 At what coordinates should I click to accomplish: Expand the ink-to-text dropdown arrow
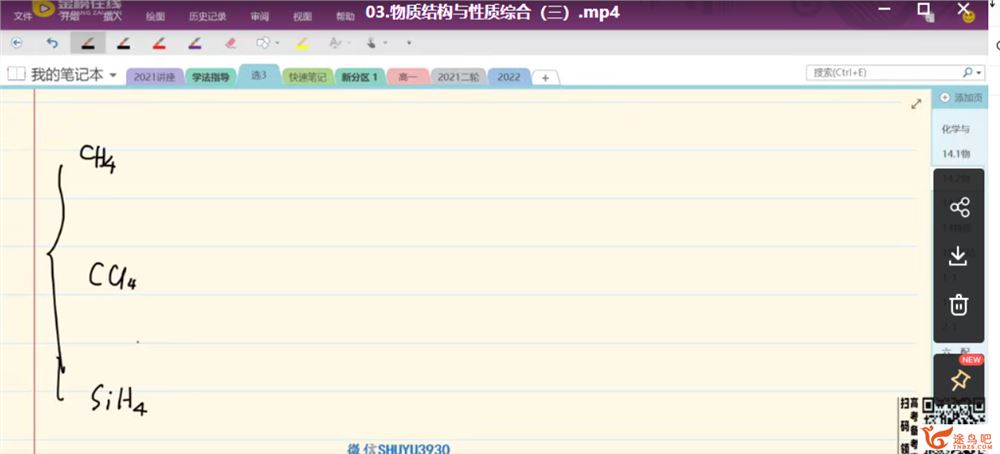coord(349,43)
